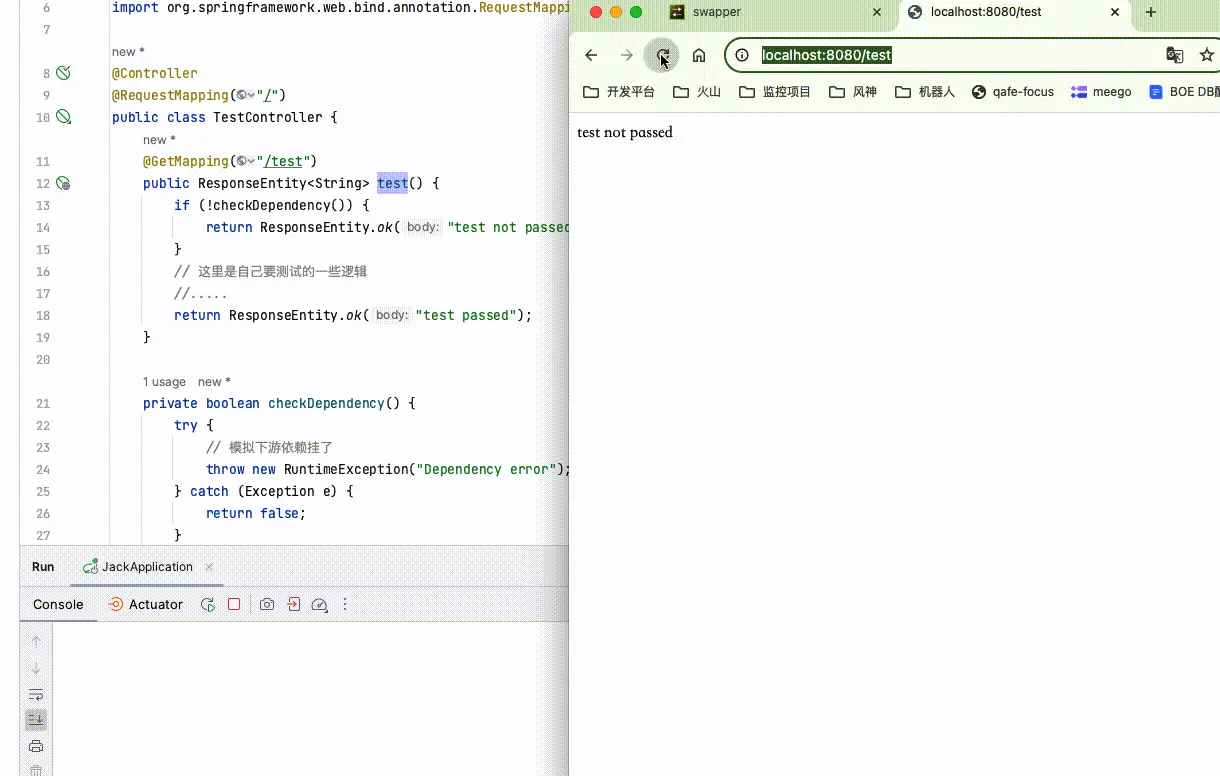Open more options menu in Run toolbar
1220x776 pixels.
346,605
